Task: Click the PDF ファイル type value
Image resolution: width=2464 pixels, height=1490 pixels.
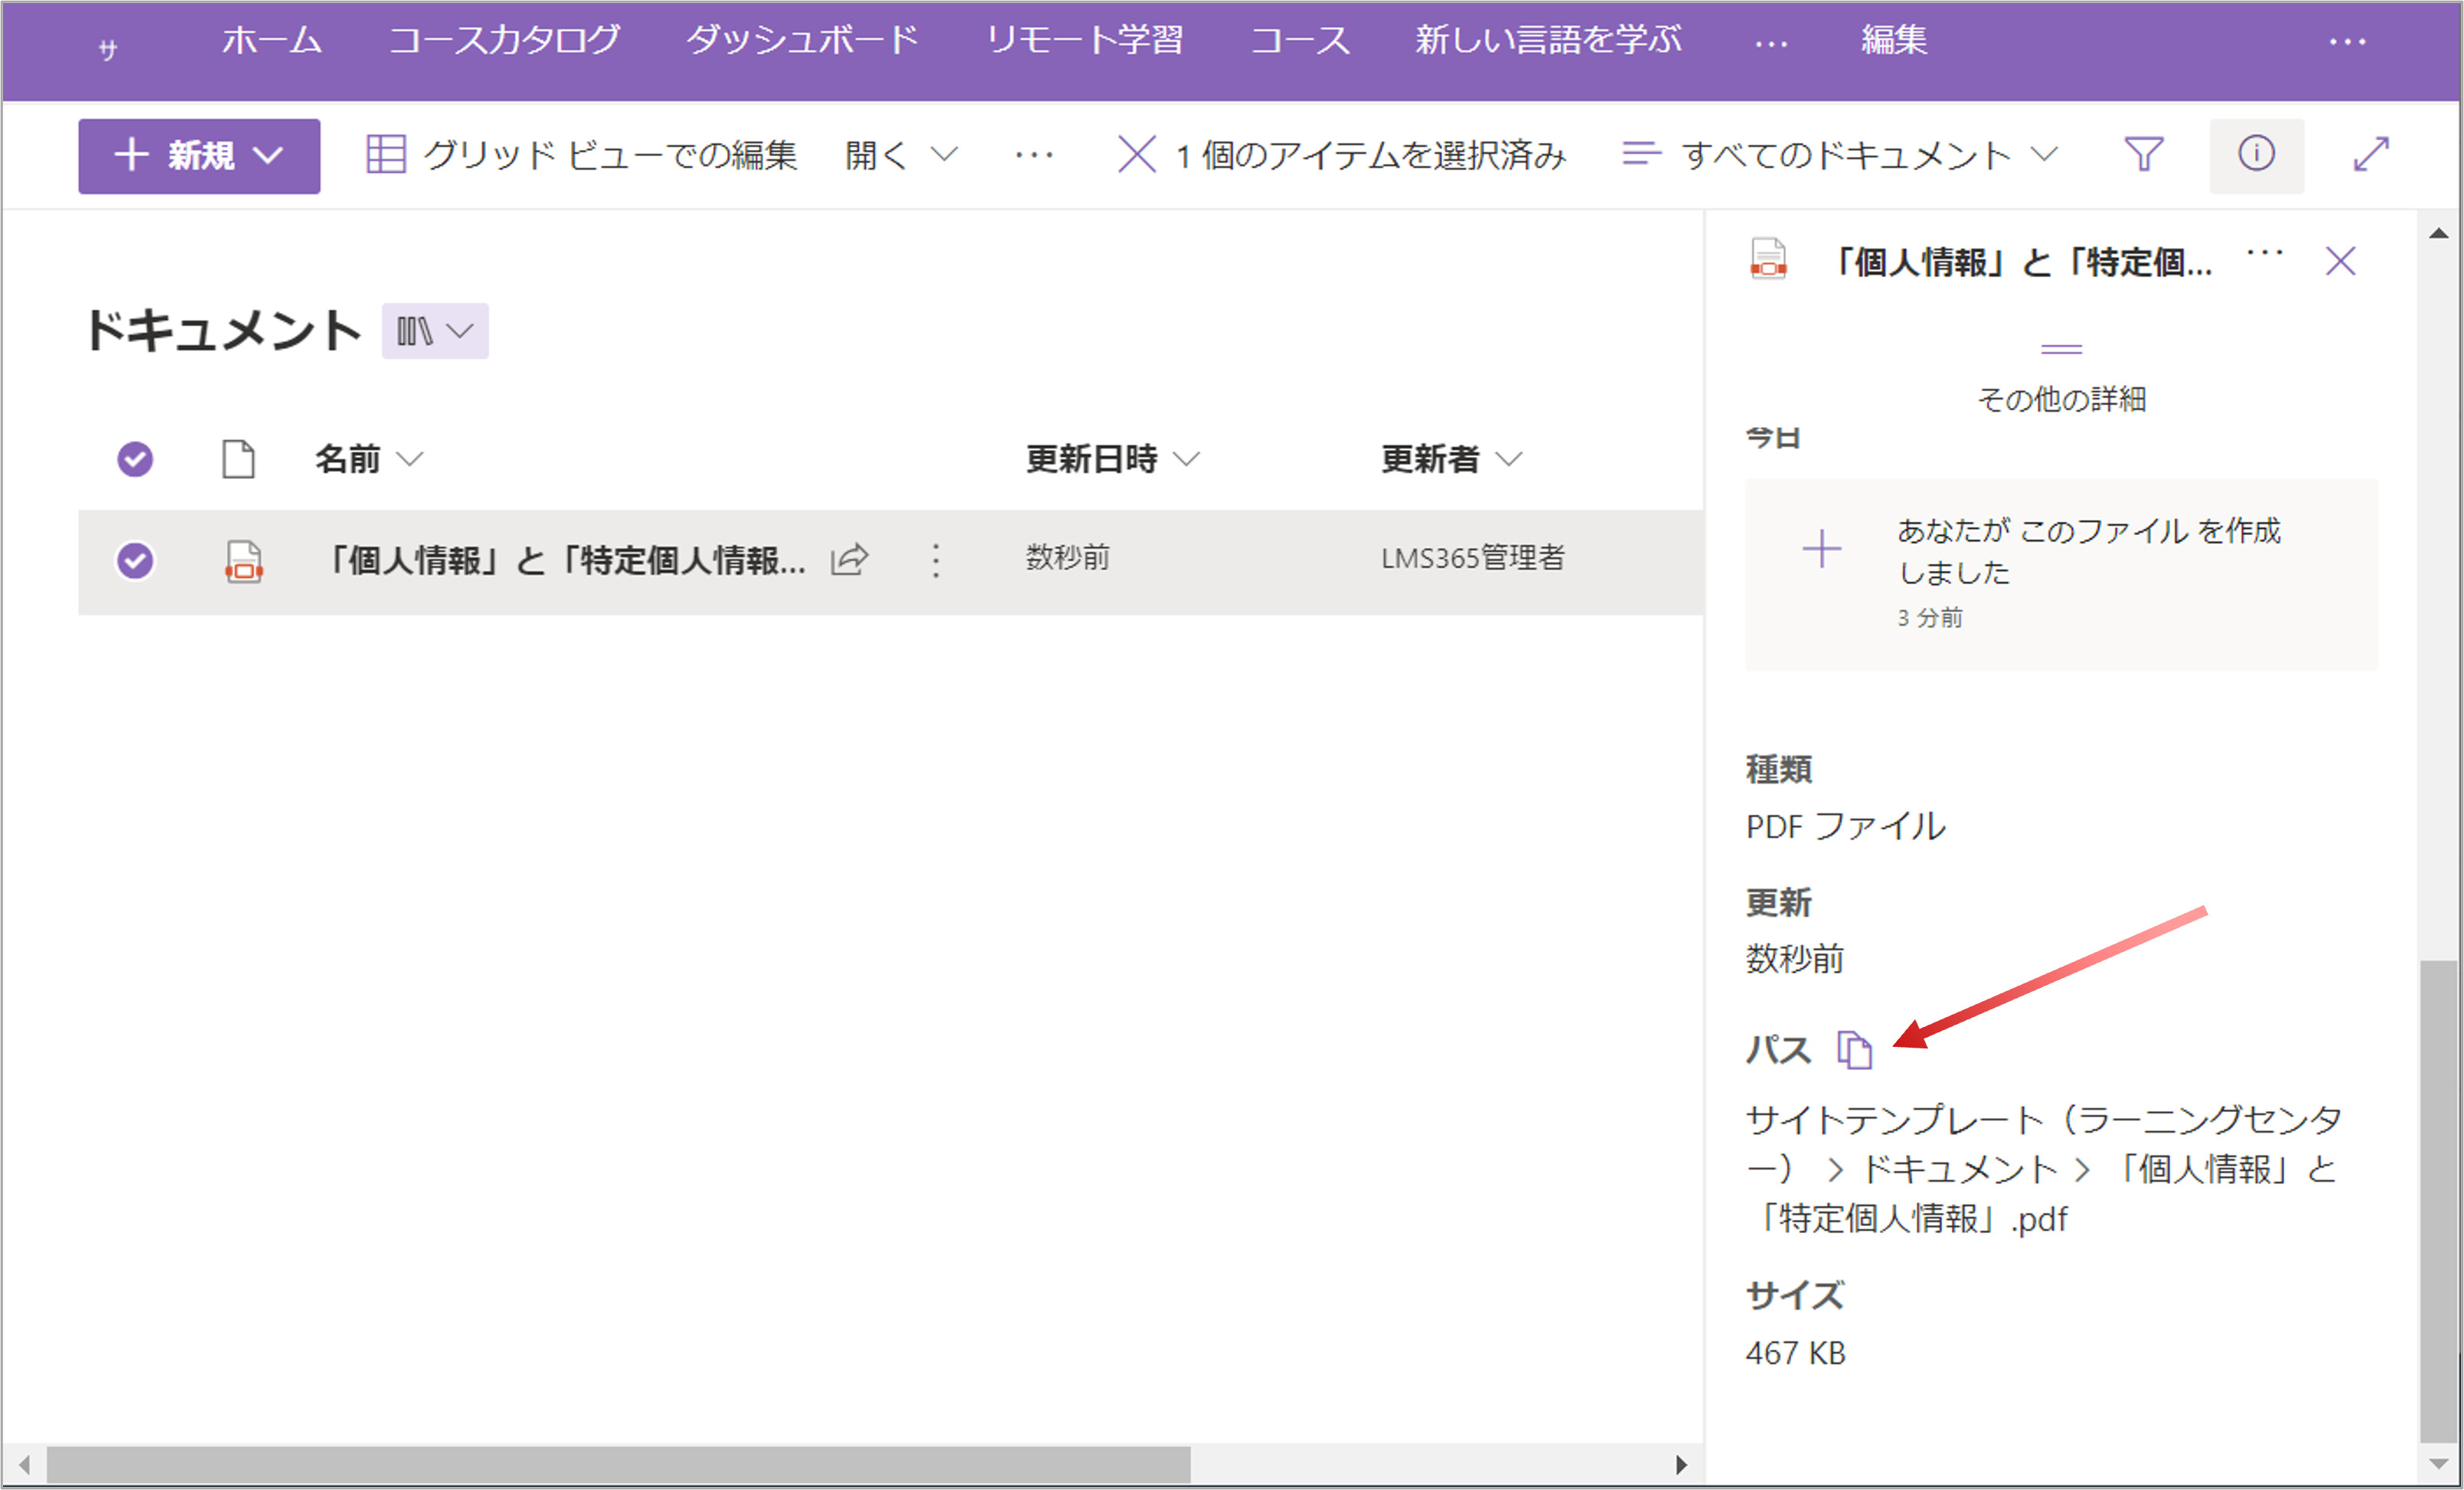Action: coord(1845,827)
